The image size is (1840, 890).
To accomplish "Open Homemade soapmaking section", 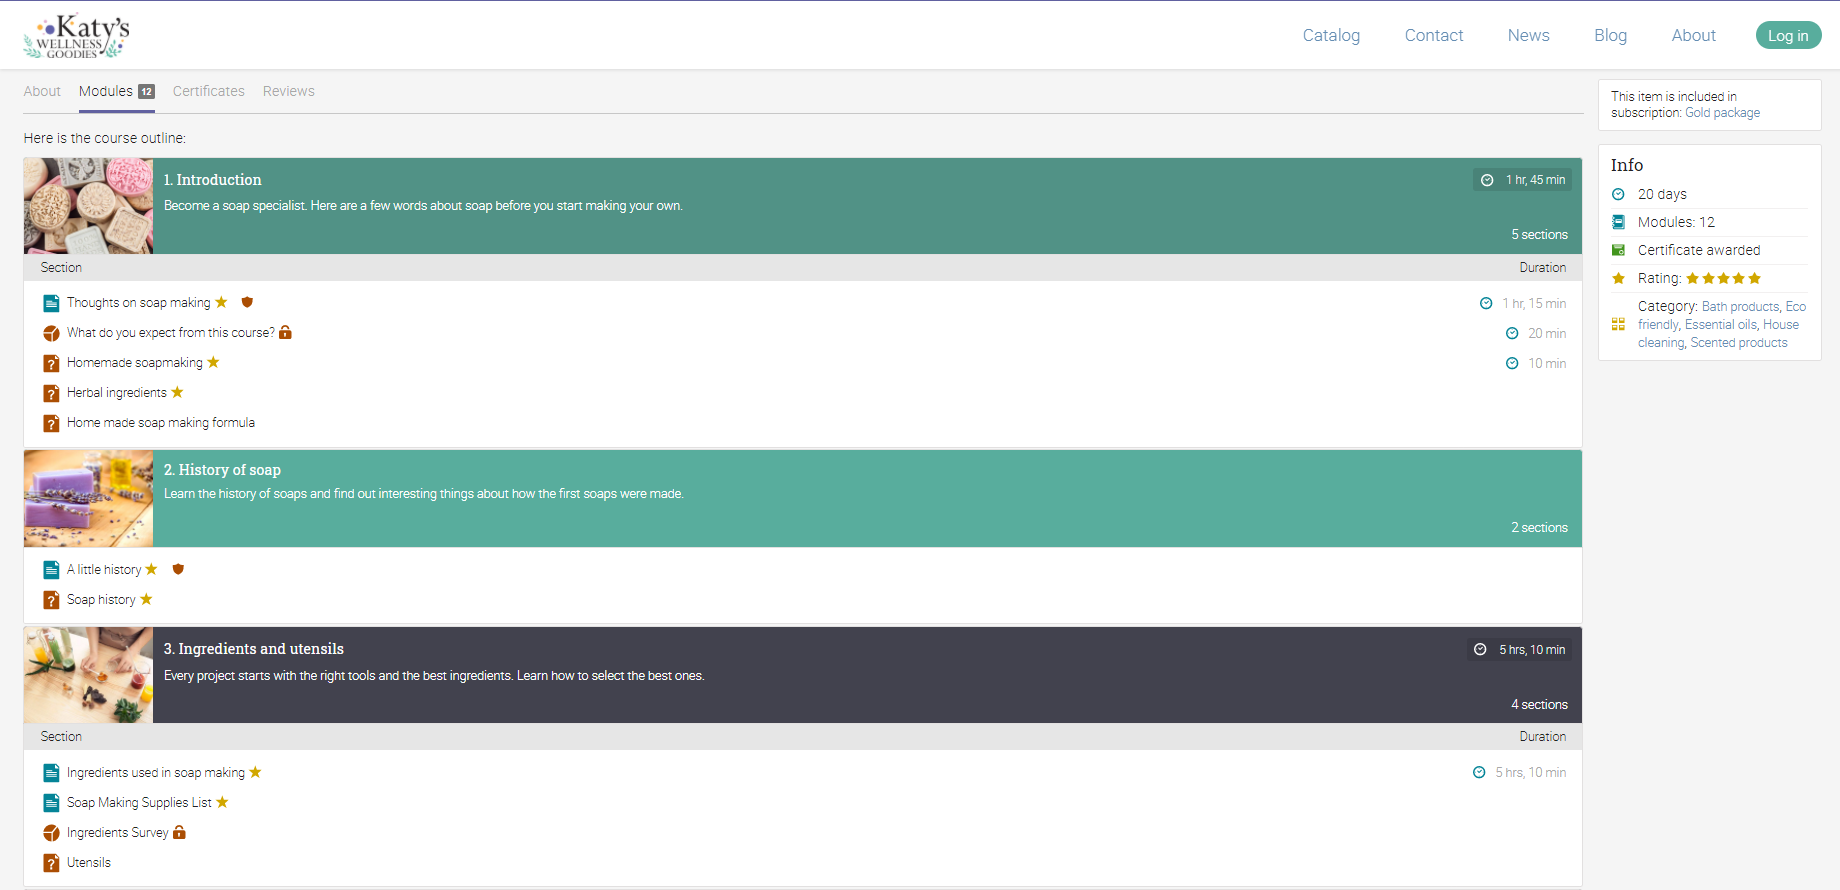I will tap(135, 363).
